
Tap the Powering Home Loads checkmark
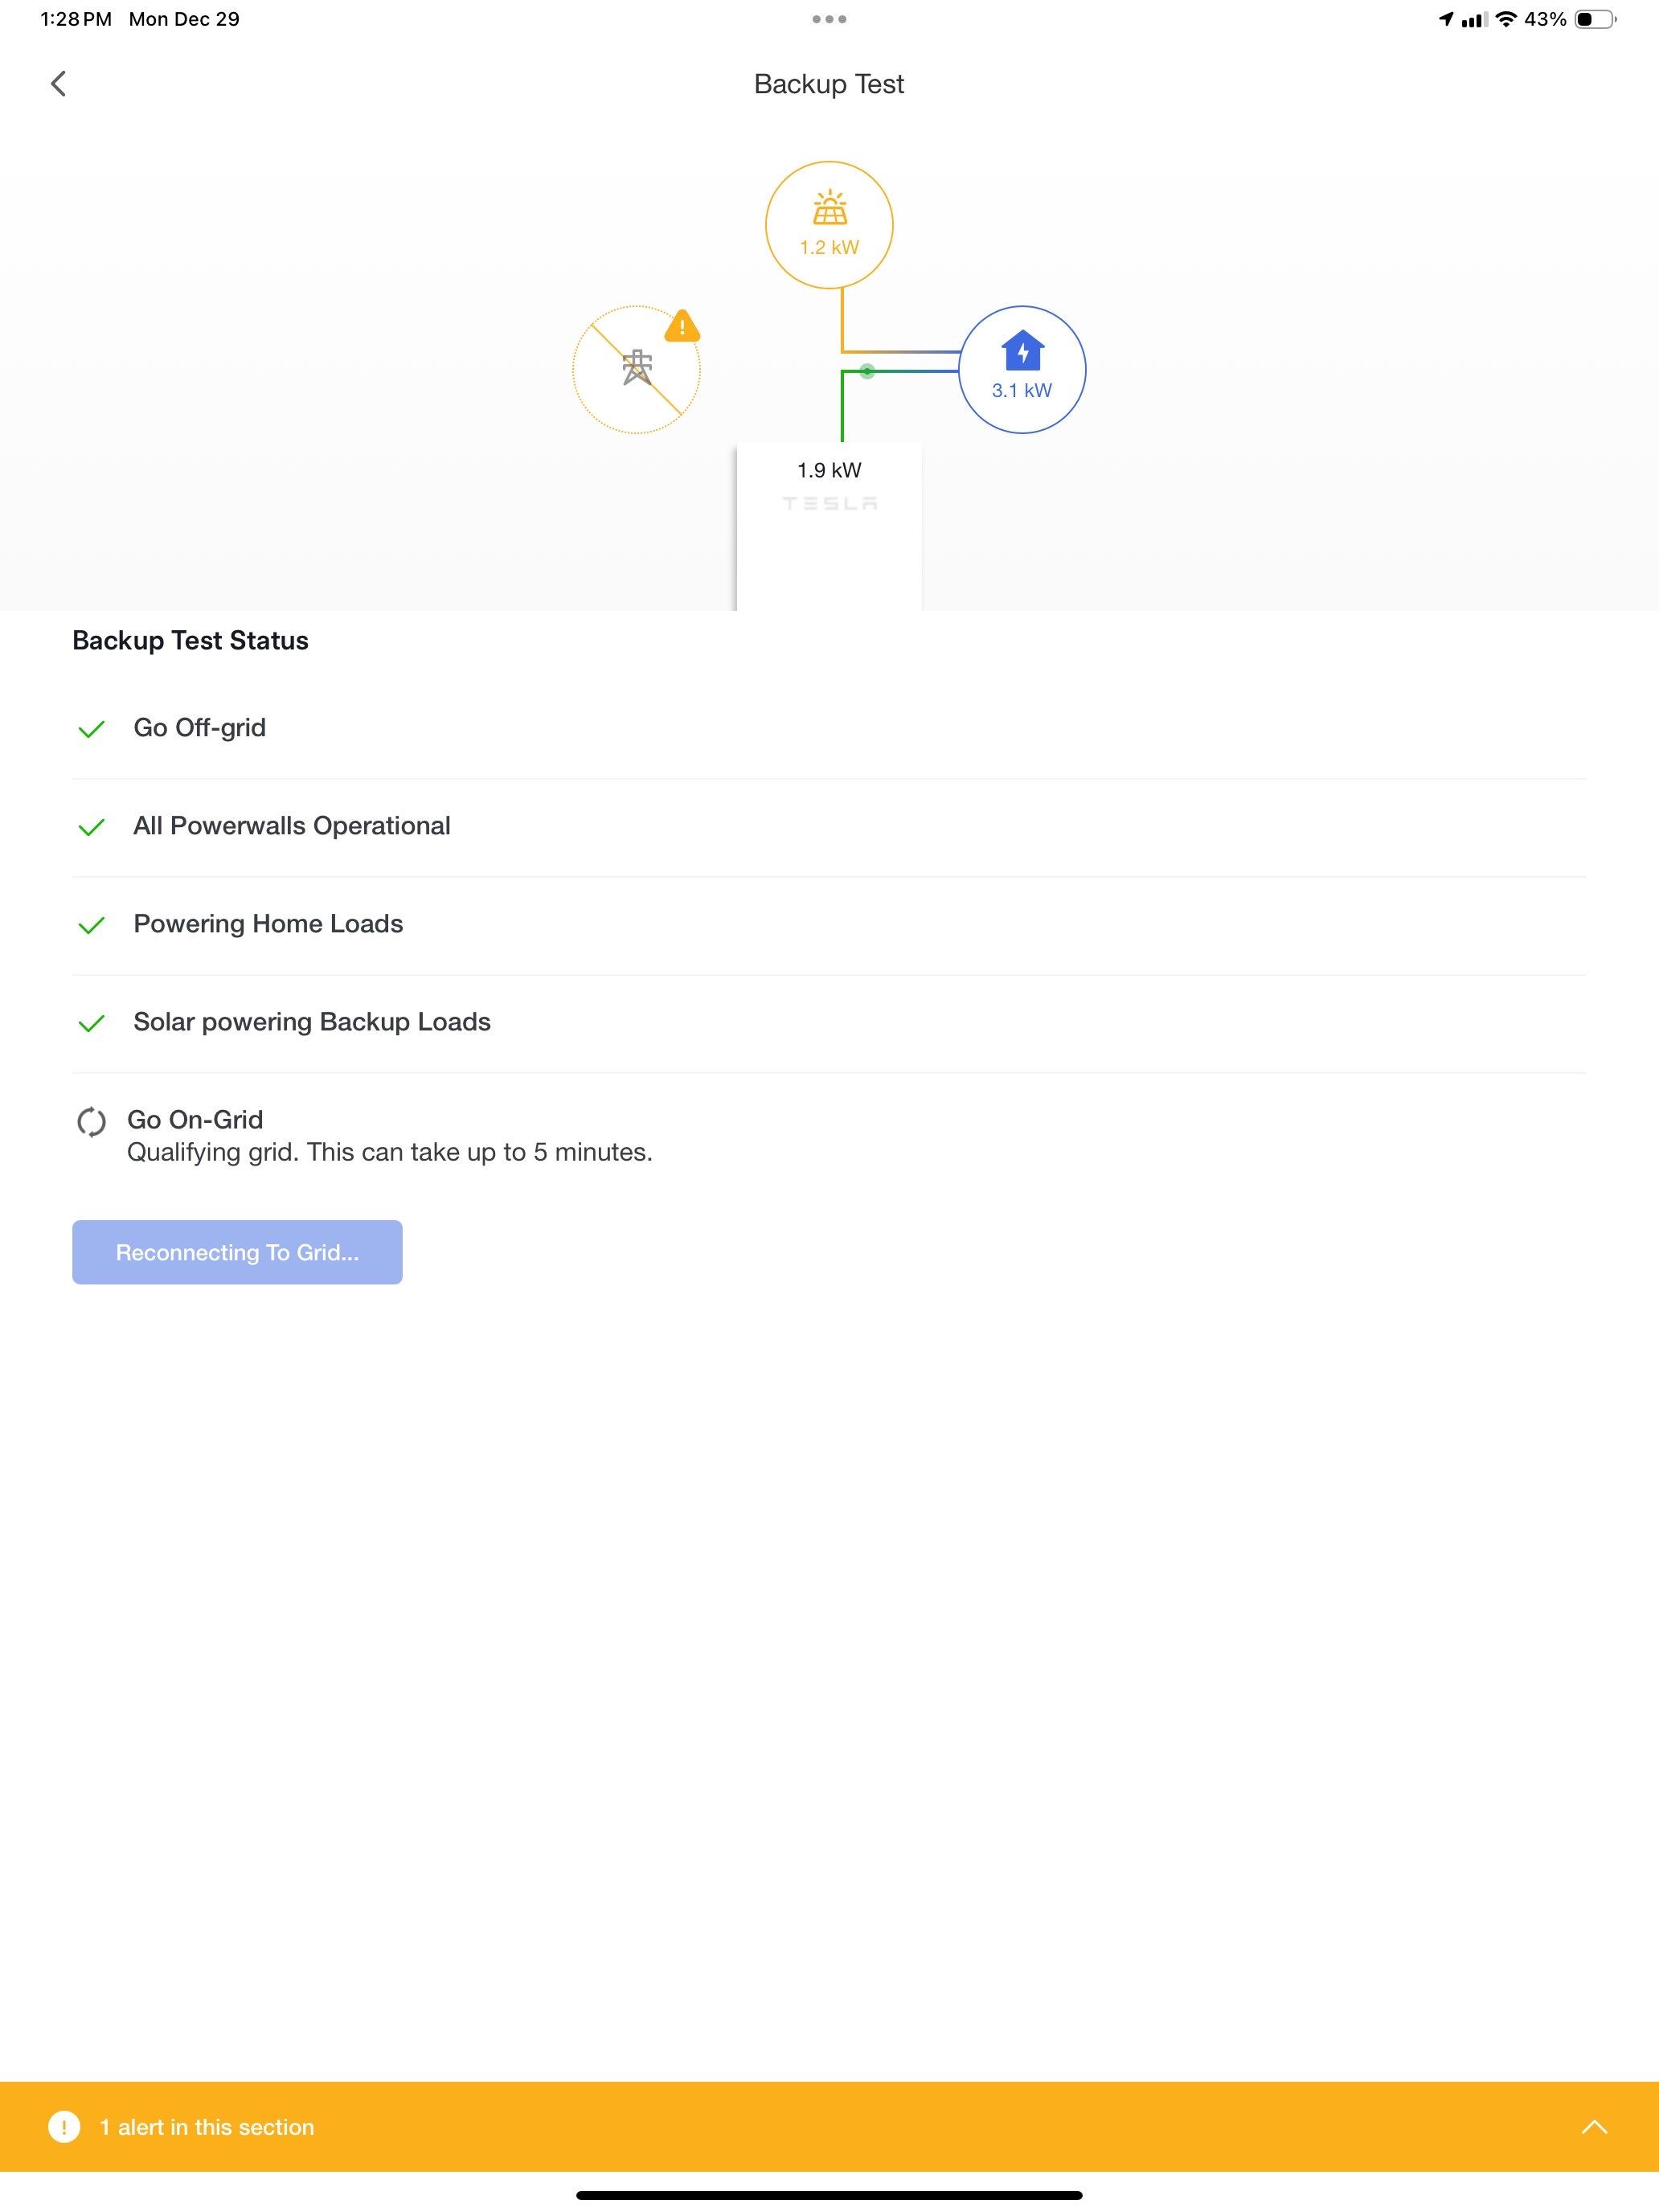coord(91,925)
